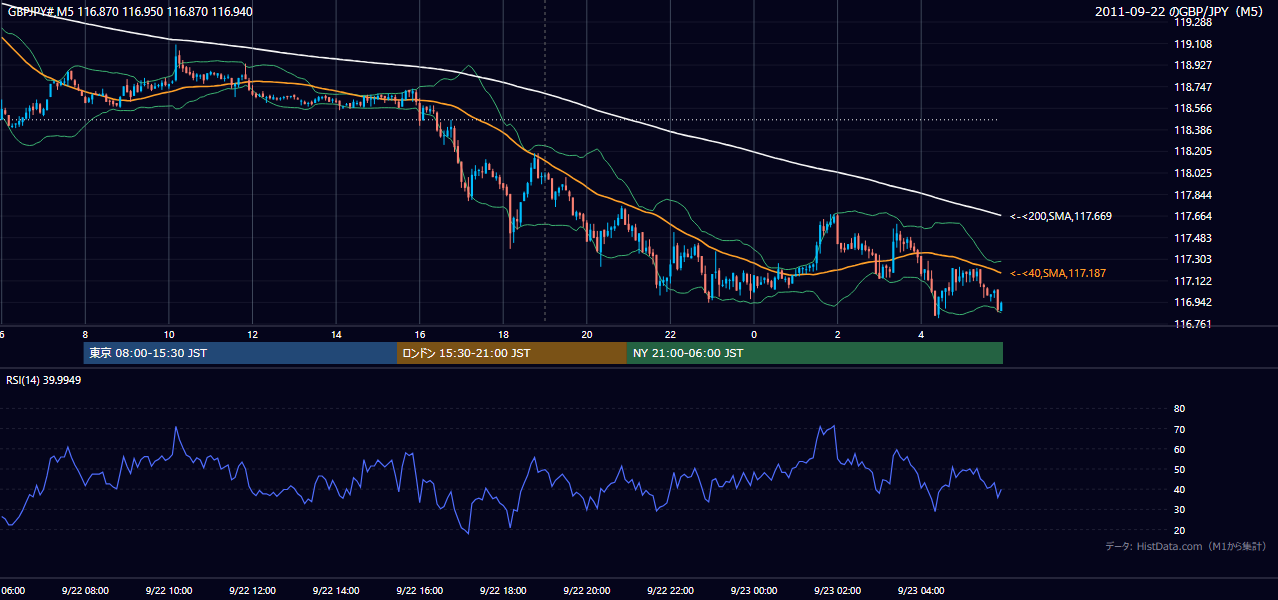Click the 119.288 price axis value
The image size is (1278, 600).
click(1192, 22)
